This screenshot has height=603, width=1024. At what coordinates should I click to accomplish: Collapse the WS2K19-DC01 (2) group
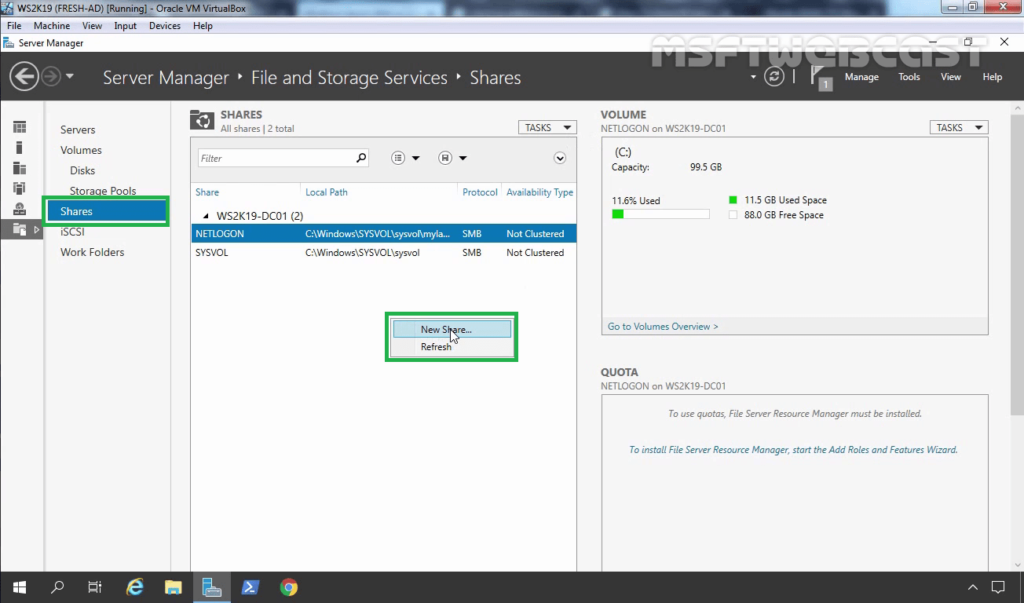206,216
